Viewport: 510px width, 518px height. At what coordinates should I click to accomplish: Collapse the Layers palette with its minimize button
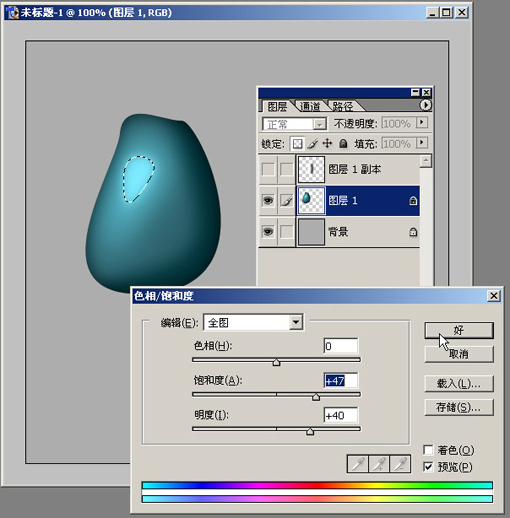(x=415, y=92)
